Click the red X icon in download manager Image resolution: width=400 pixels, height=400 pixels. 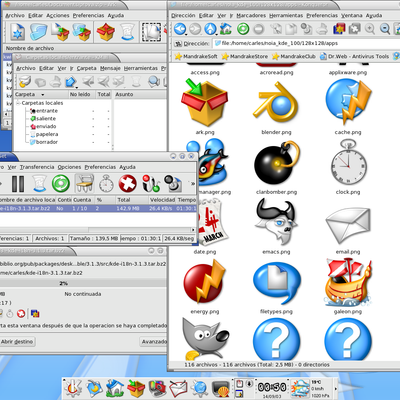tap(128, 184)
